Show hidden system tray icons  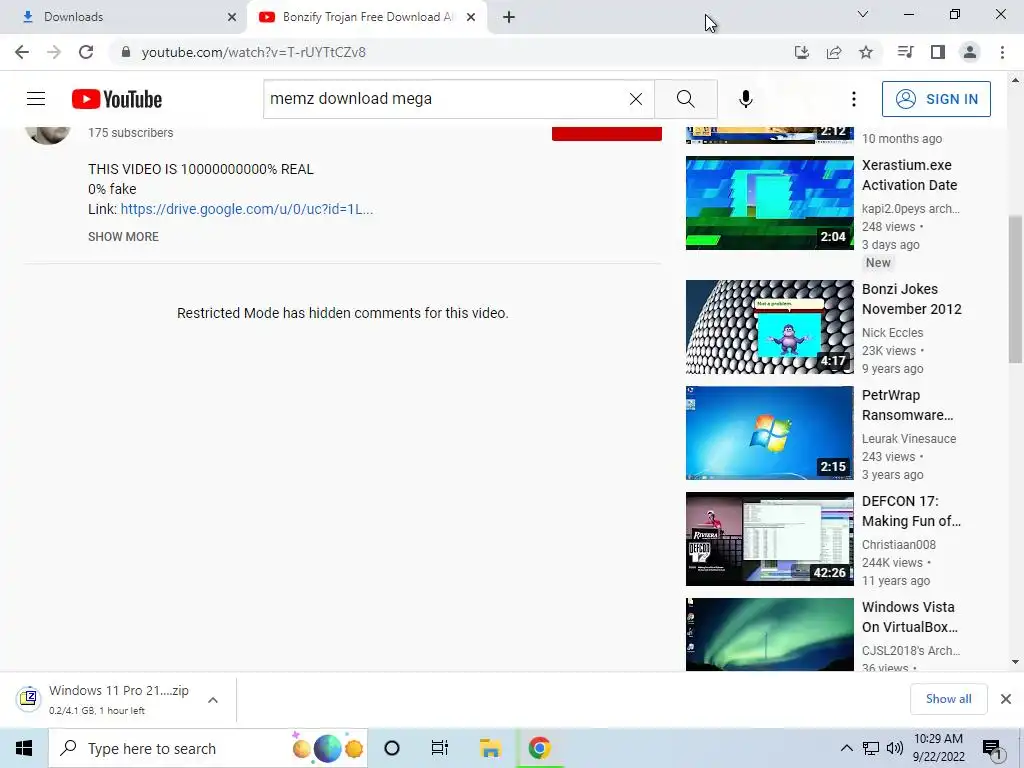point(846,748)
